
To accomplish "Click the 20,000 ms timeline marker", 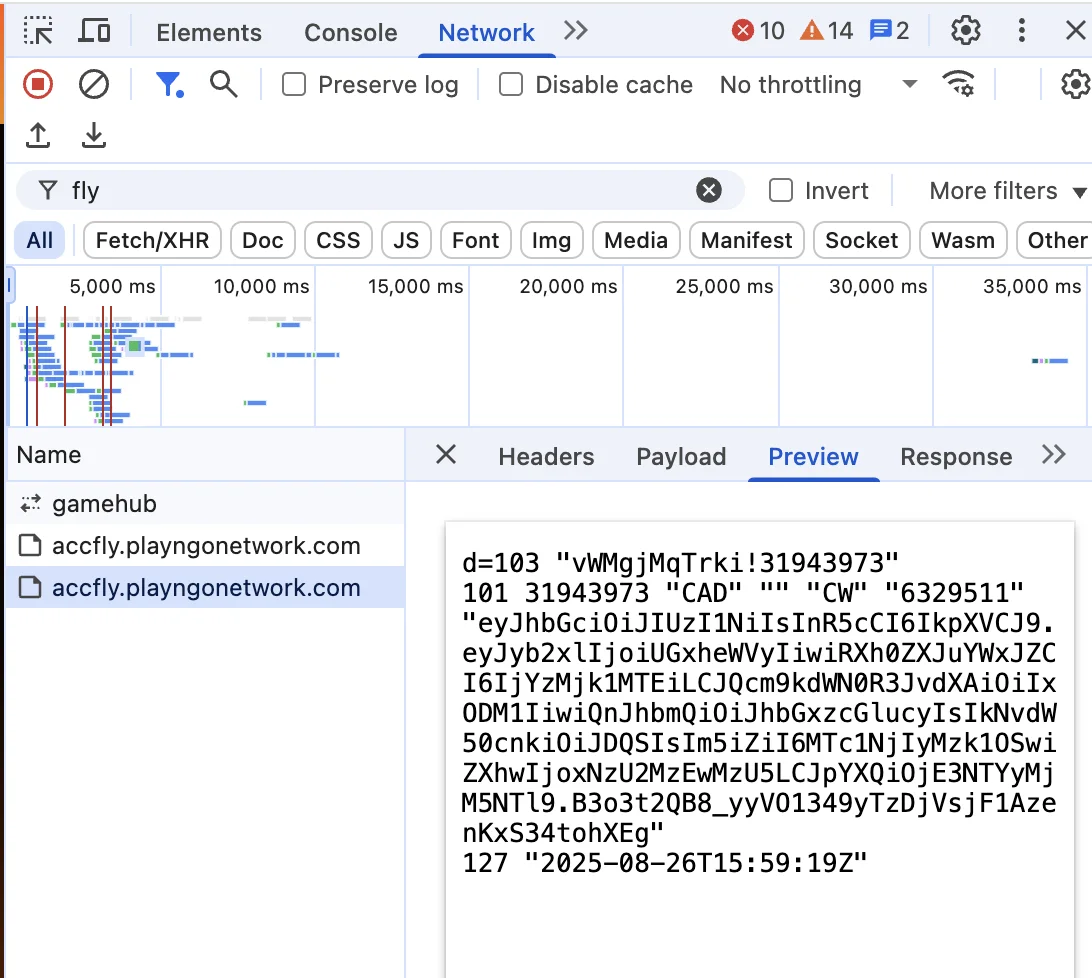I will (568, 286).
